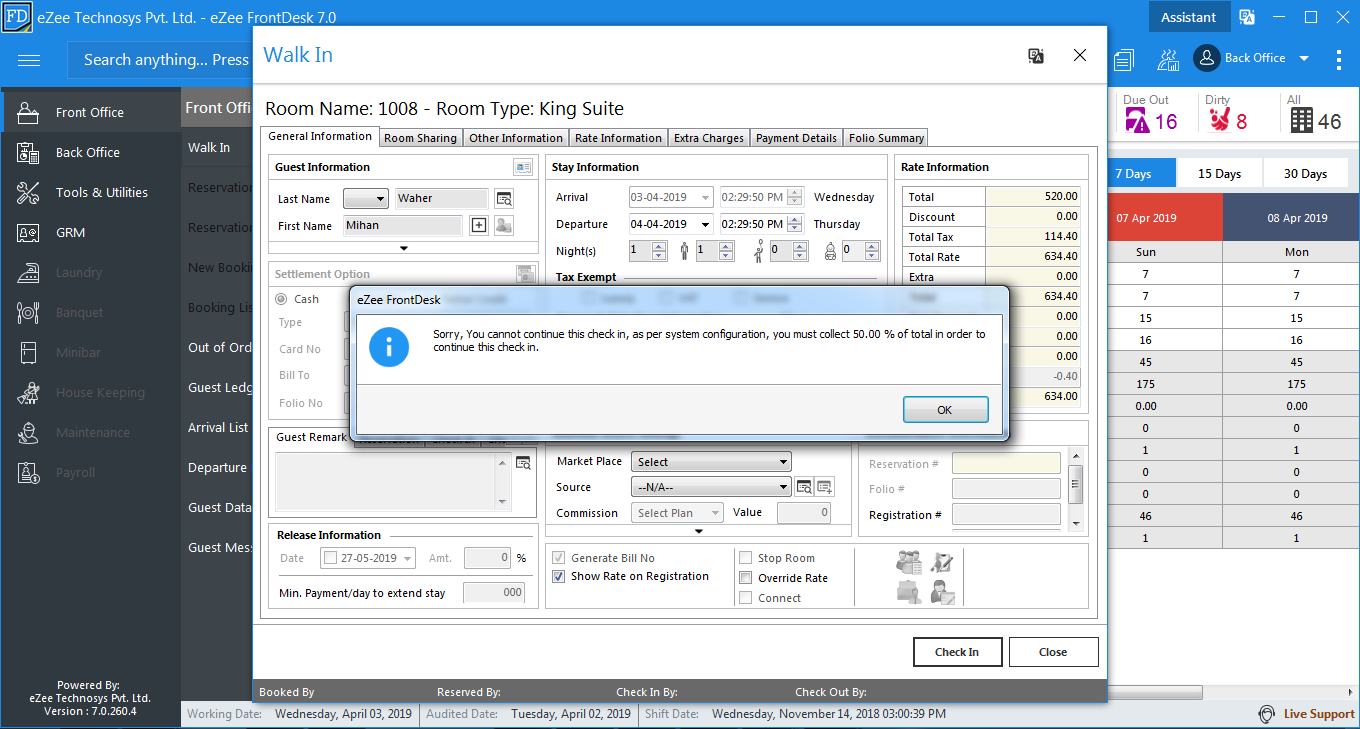Click the Banquet sidebar icon
The image size is (1360, 729).
coord(28,312)
